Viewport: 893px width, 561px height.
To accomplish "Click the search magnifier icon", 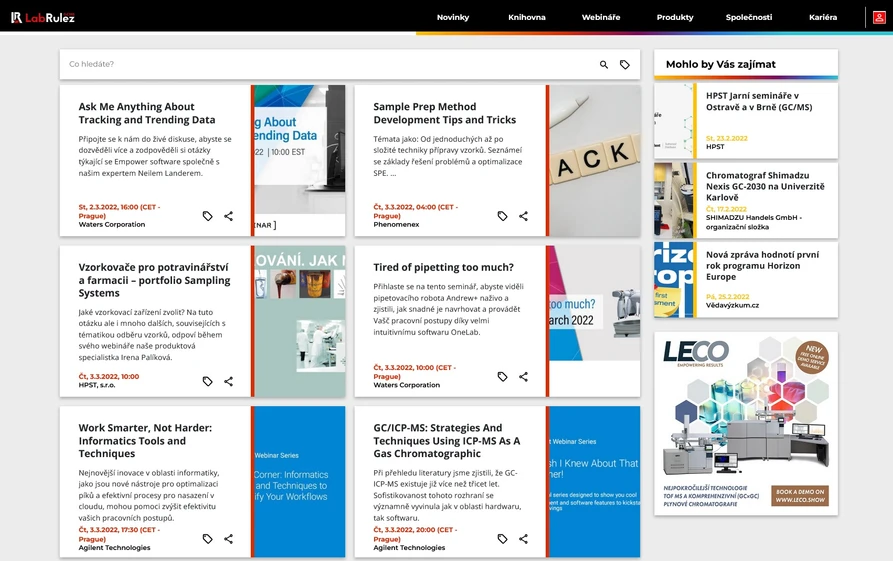I will (x=604, y=65).
